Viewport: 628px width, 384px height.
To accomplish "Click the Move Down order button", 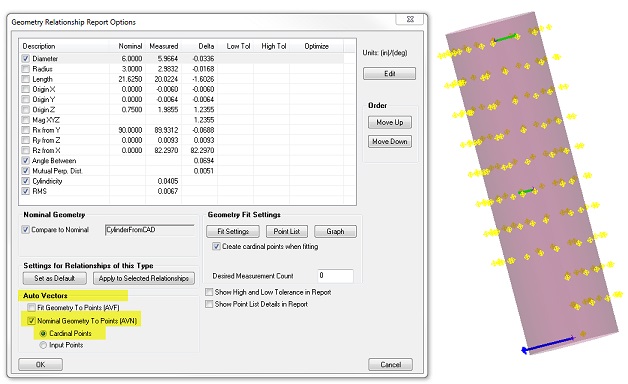I will [x=390, y=141].
